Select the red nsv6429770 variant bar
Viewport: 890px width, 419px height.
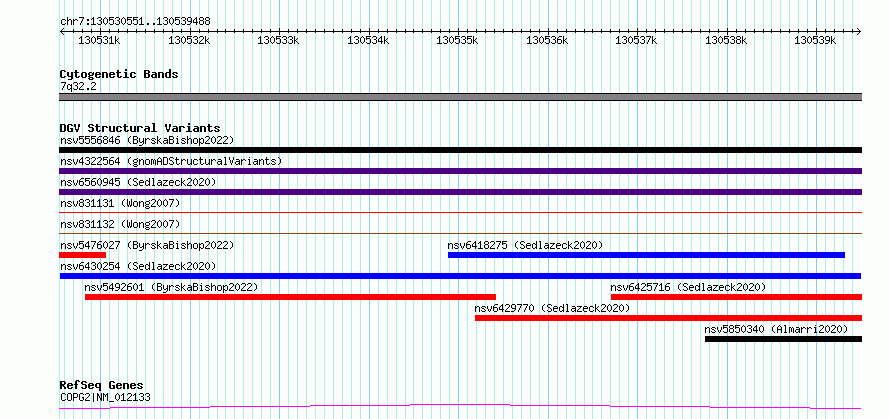(669, 318)
